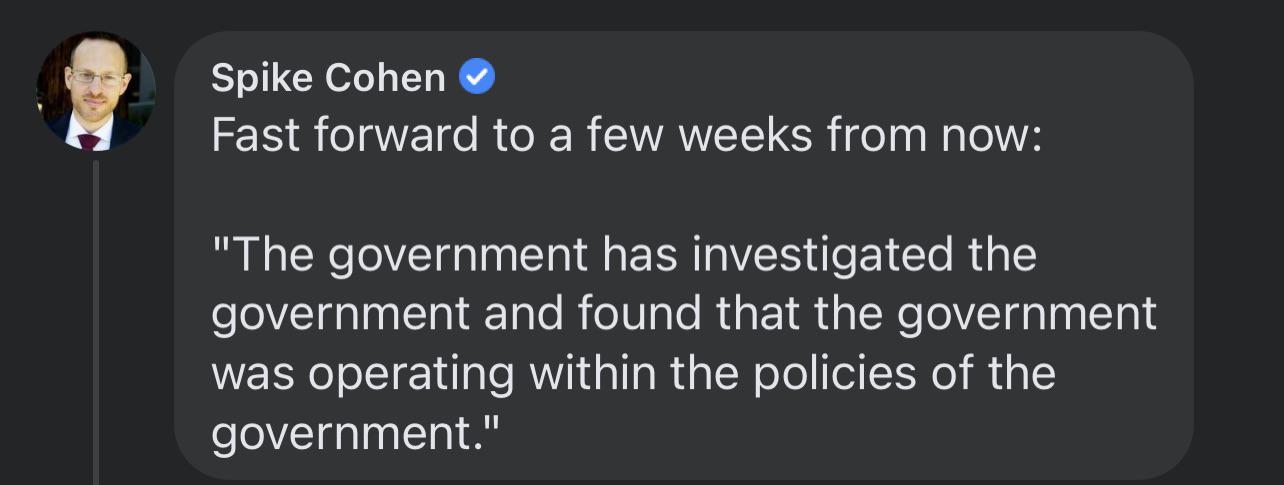Click the line "was operating within the policies"
Viewport: 1284px width, 485px height.
tap(634, 373)
